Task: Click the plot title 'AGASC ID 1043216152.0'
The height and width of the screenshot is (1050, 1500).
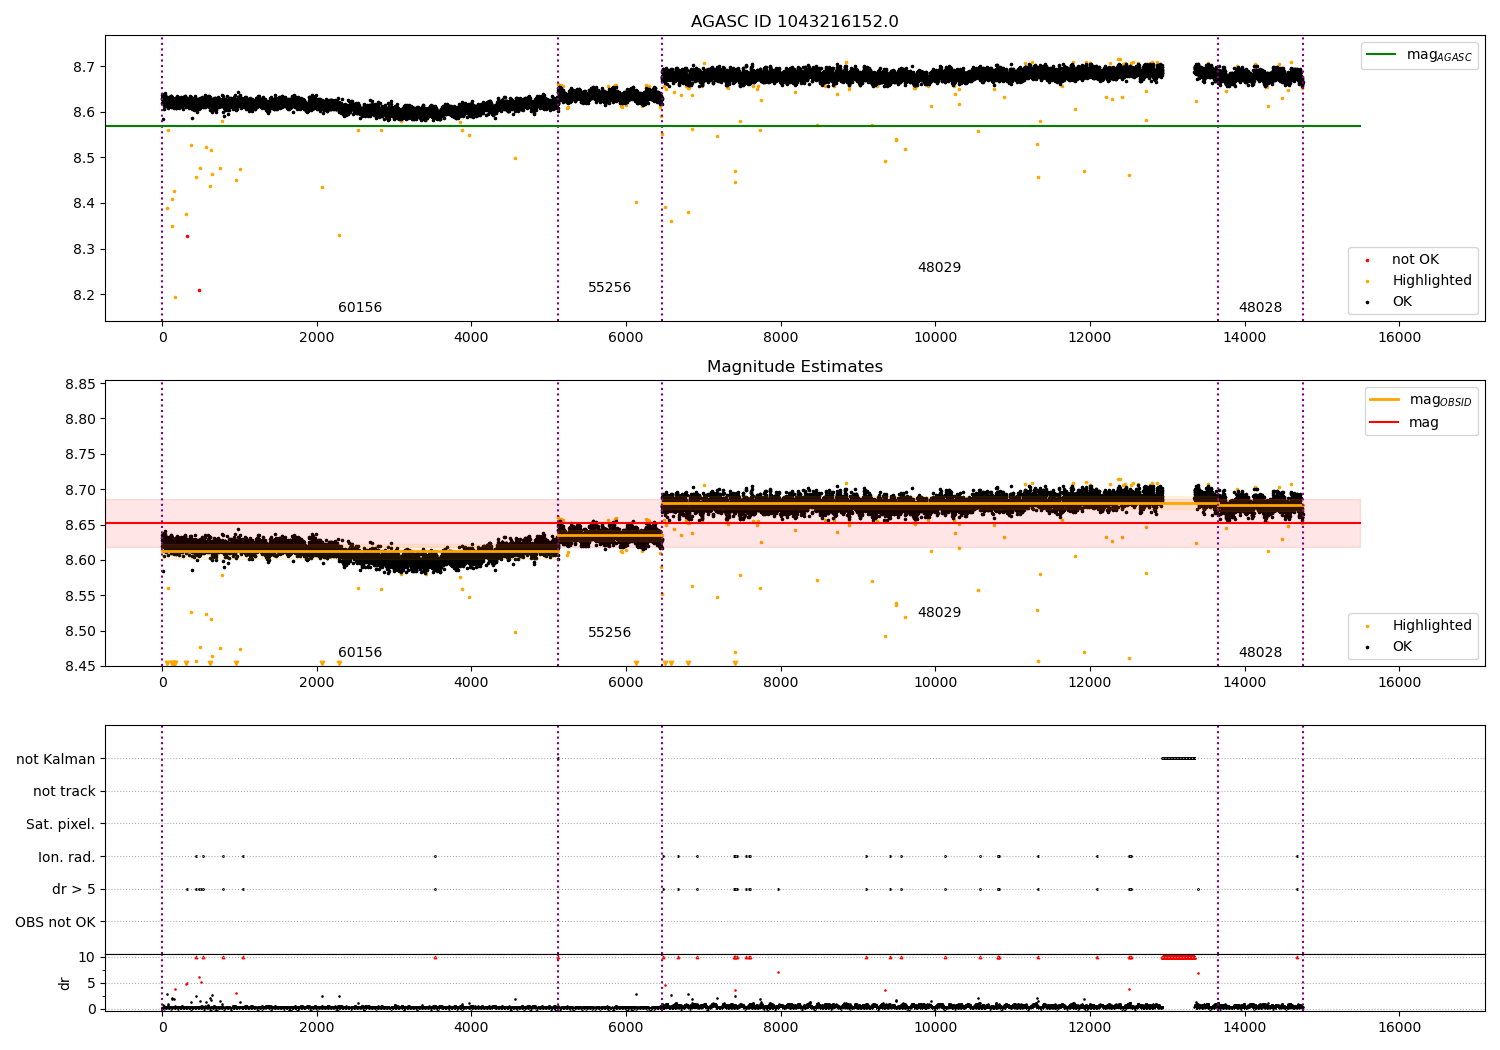Action: click(x=794, y=22)
